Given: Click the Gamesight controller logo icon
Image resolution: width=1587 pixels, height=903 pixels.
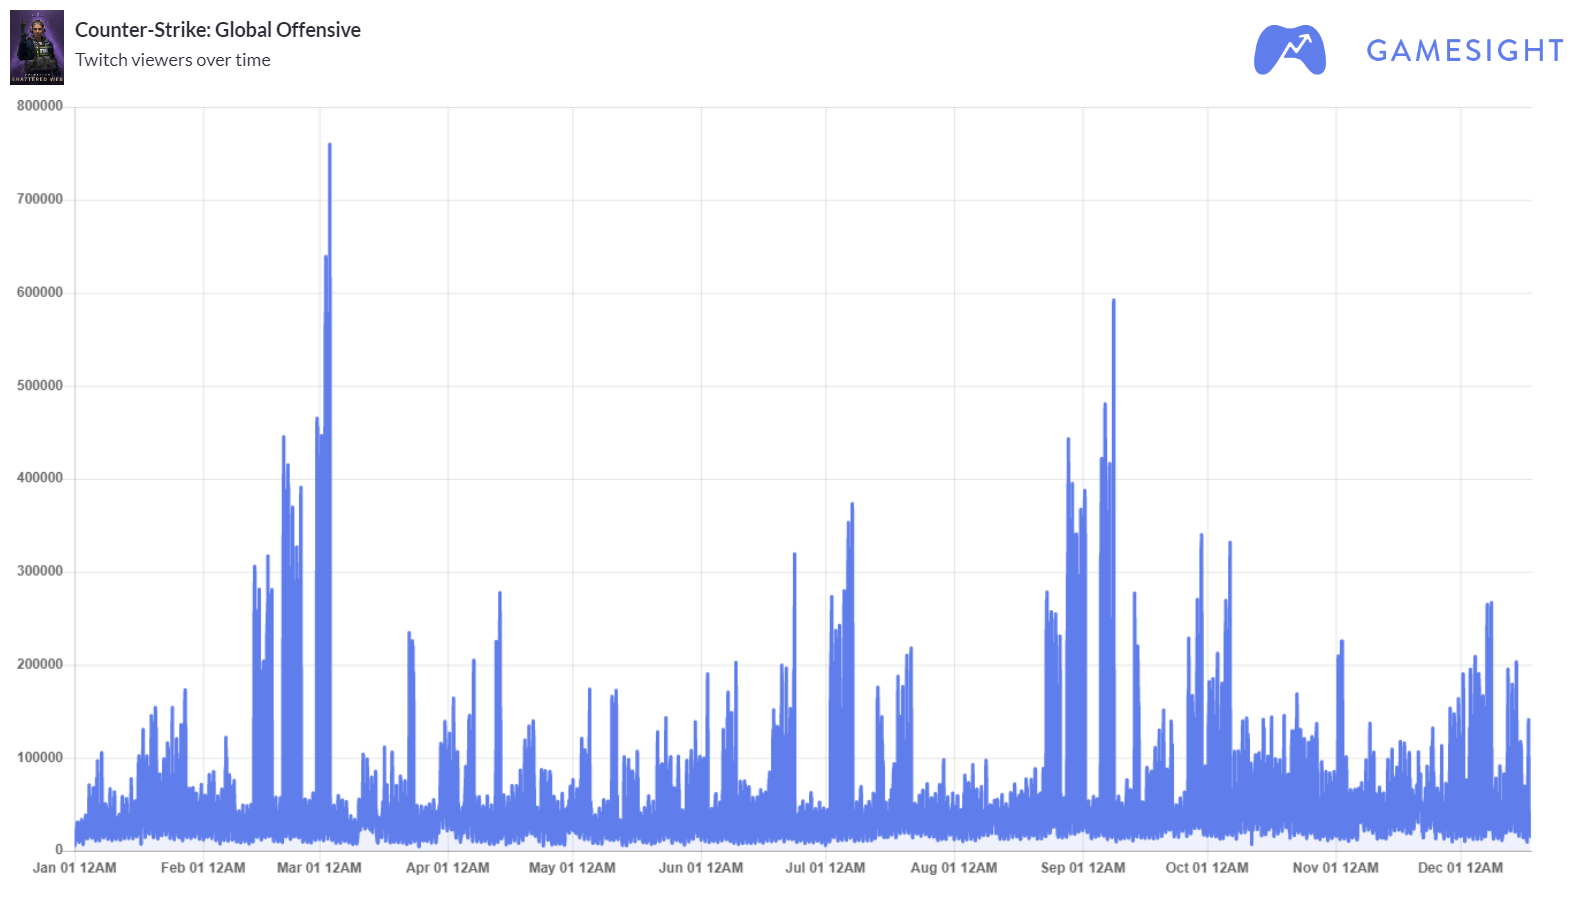Looking at the screenshot, I should (1290, 49).
